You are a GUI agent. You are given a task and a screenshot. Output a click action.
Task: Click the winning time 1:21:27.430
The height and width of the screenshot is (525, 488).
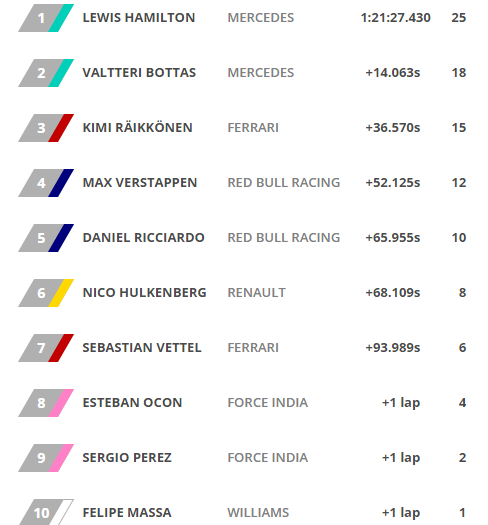[396, 18]
